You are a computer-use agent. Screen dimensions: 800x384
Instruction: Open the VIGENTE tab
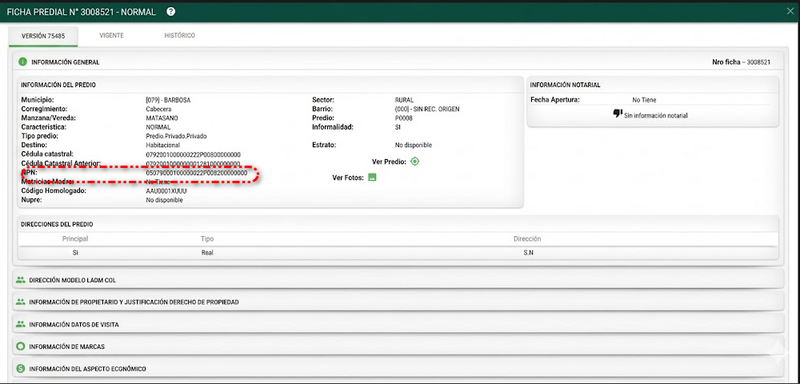[112, 36]
